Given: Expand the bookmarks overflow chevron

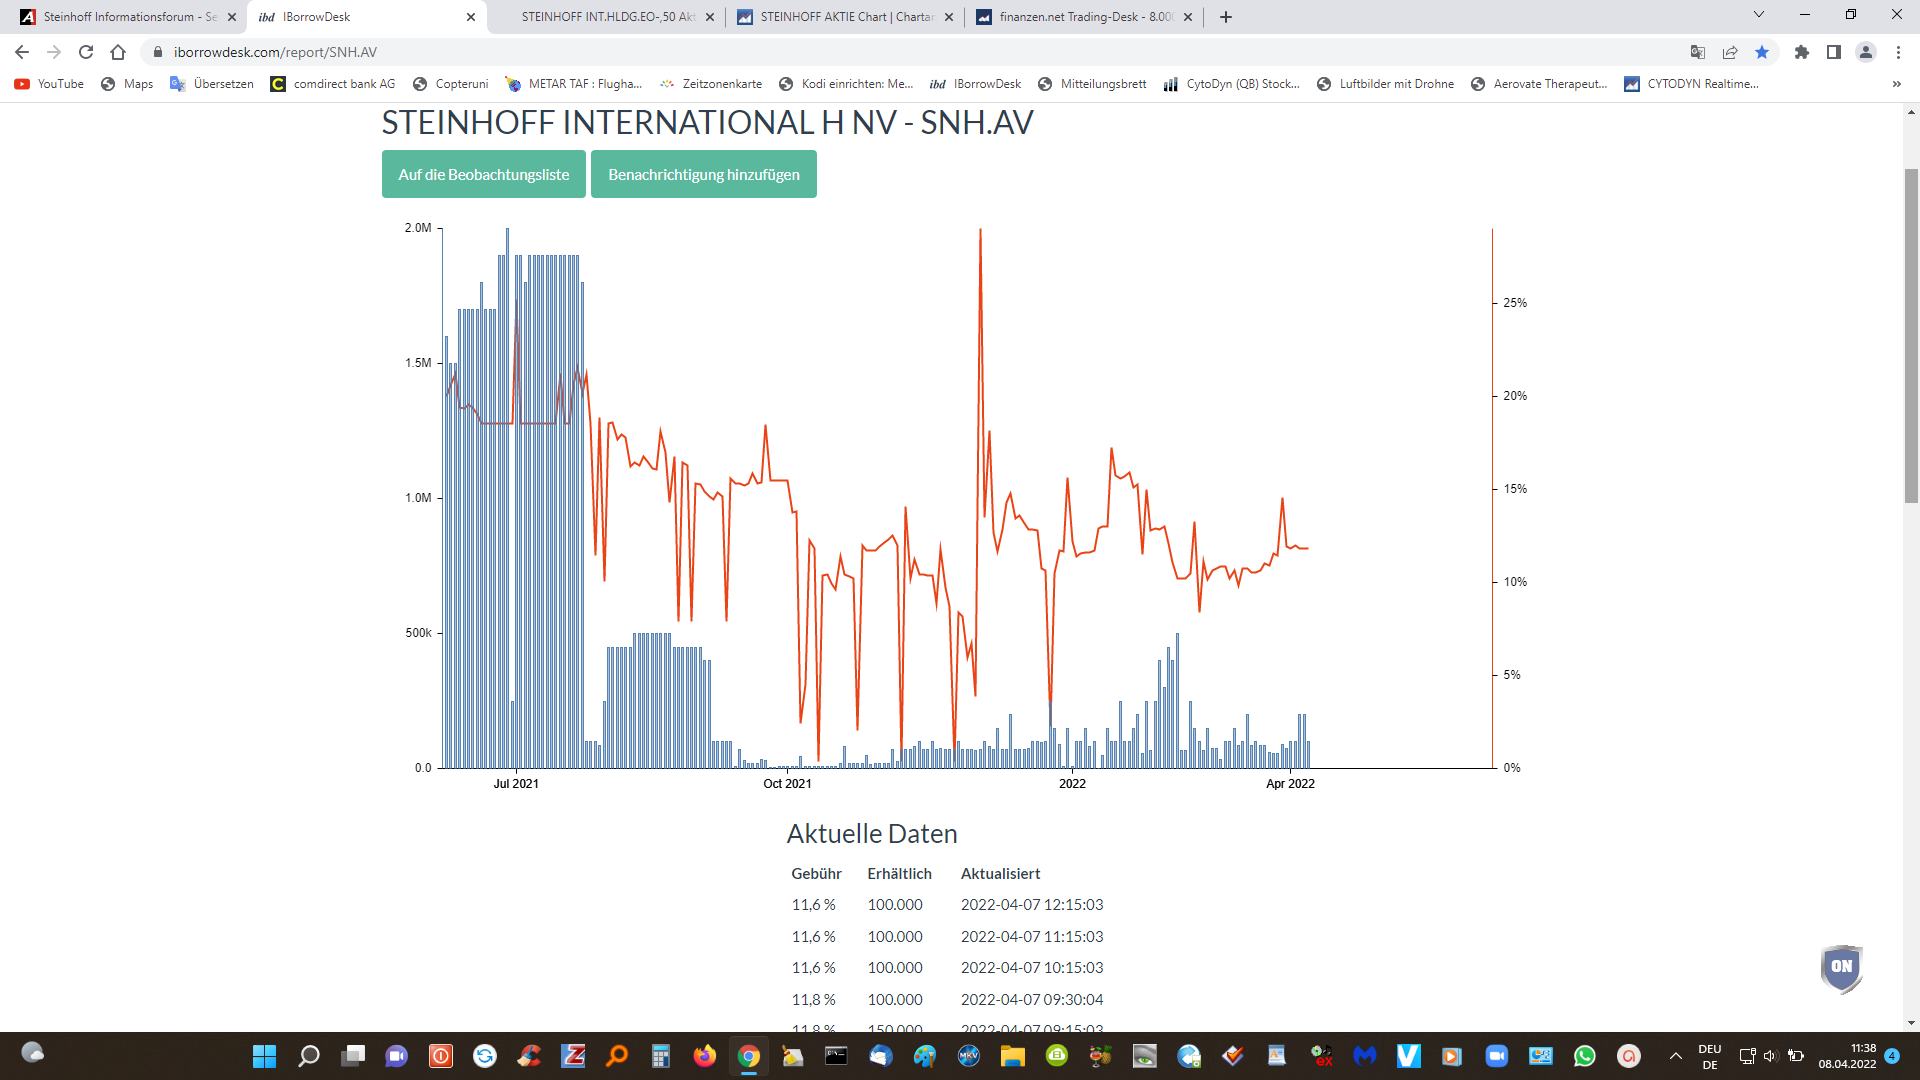Looking at the screenshot, I should click(1897, 84).
